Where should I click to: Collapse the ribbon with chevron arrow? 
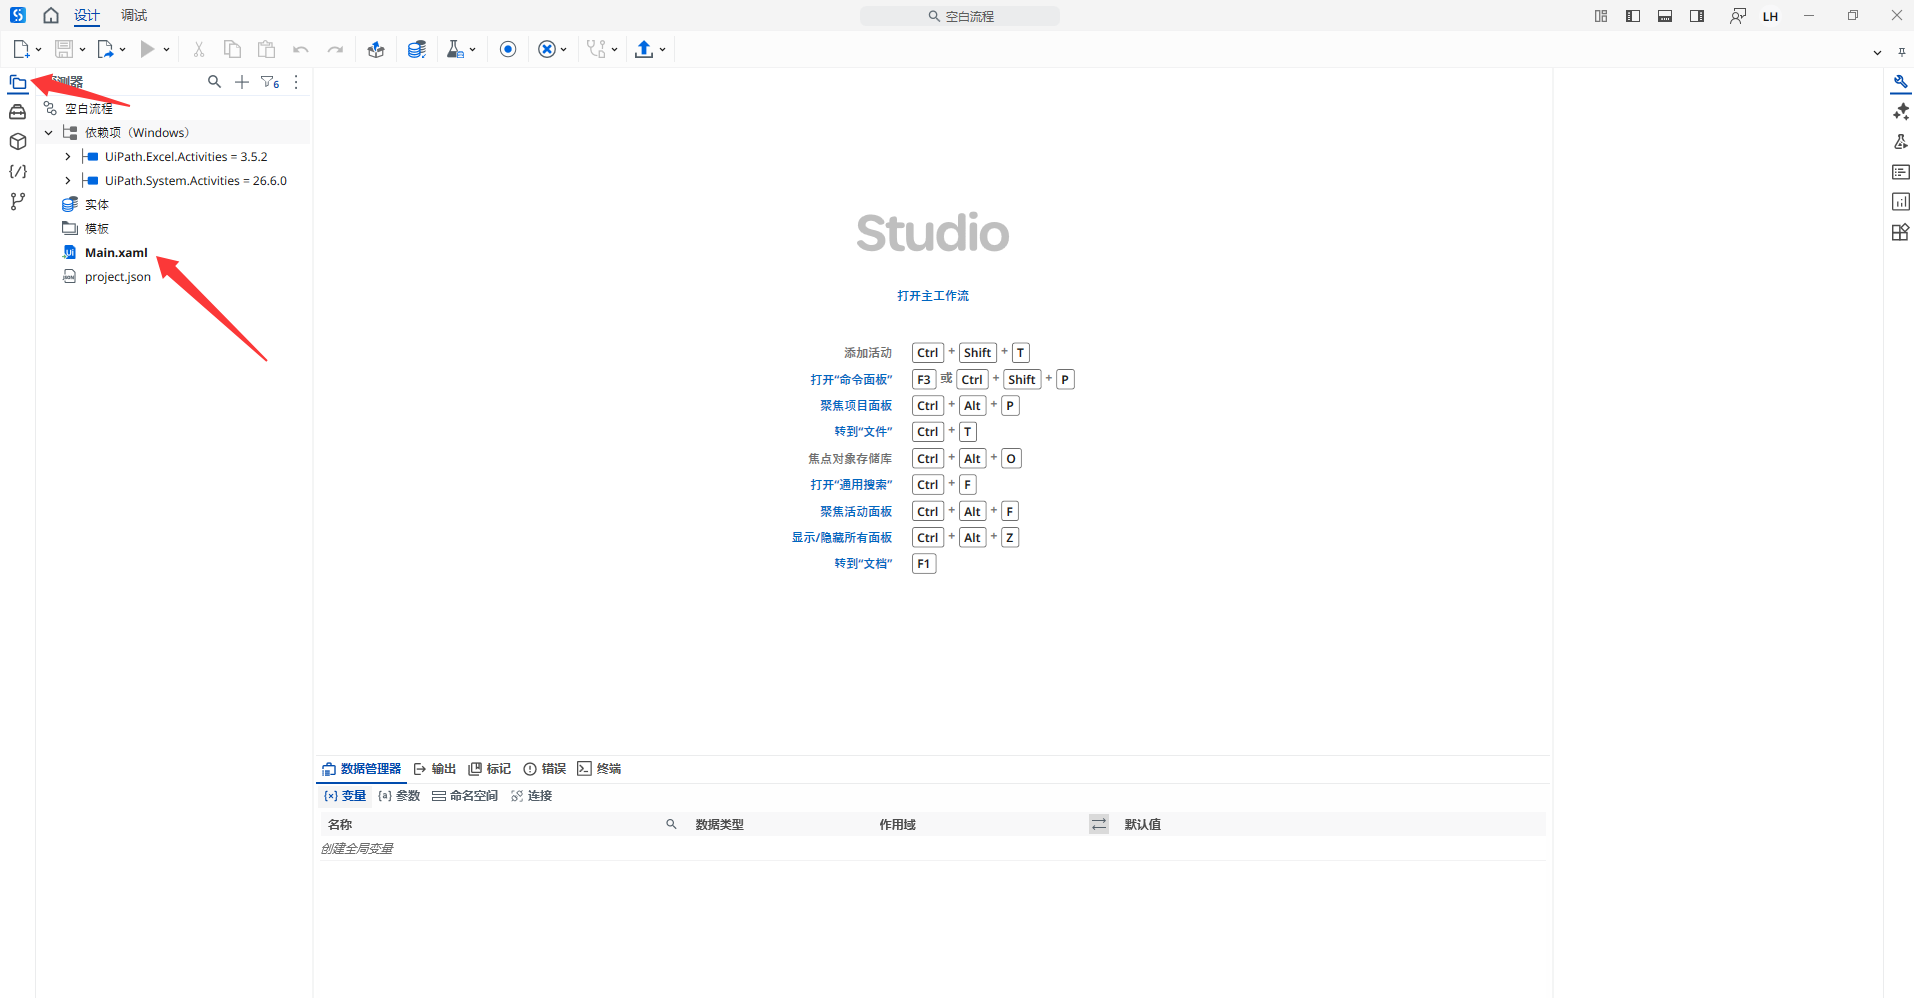[x=1877, y=52]
